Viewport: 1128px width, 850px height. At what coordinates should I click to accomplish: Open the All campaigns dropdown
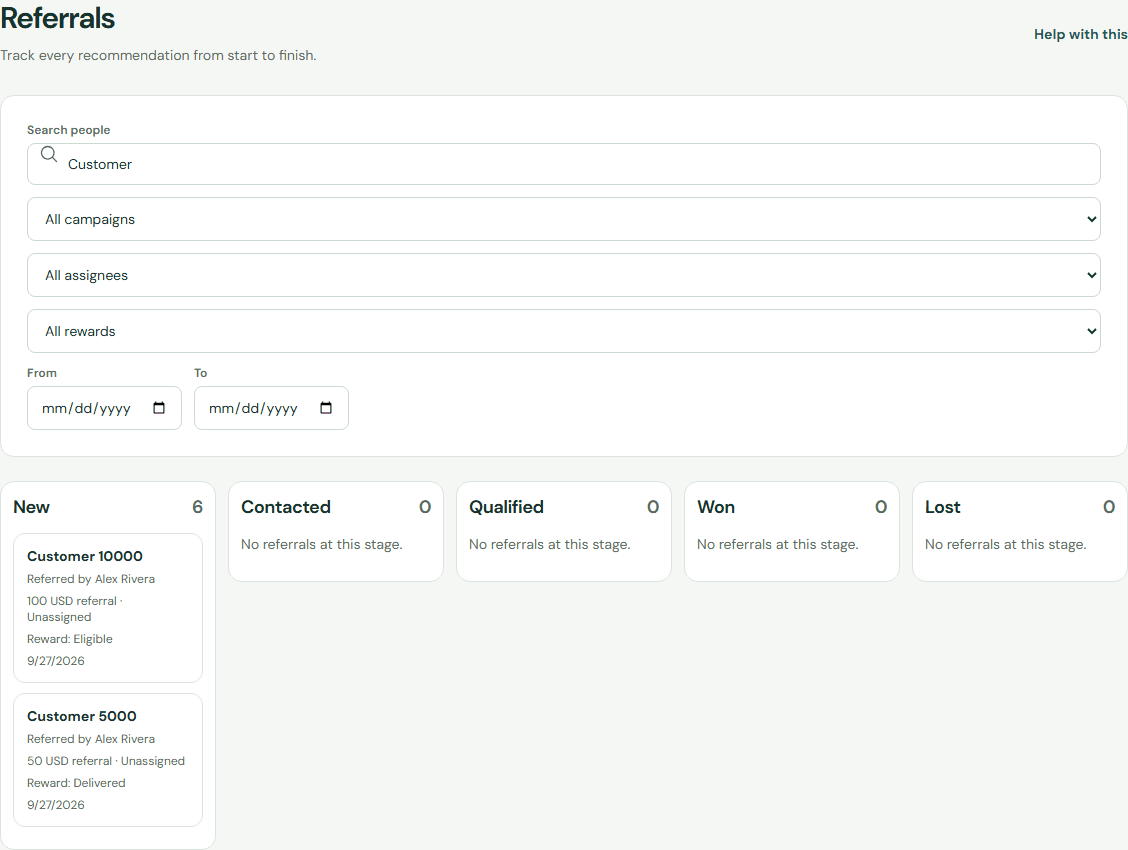coord(564,219)
